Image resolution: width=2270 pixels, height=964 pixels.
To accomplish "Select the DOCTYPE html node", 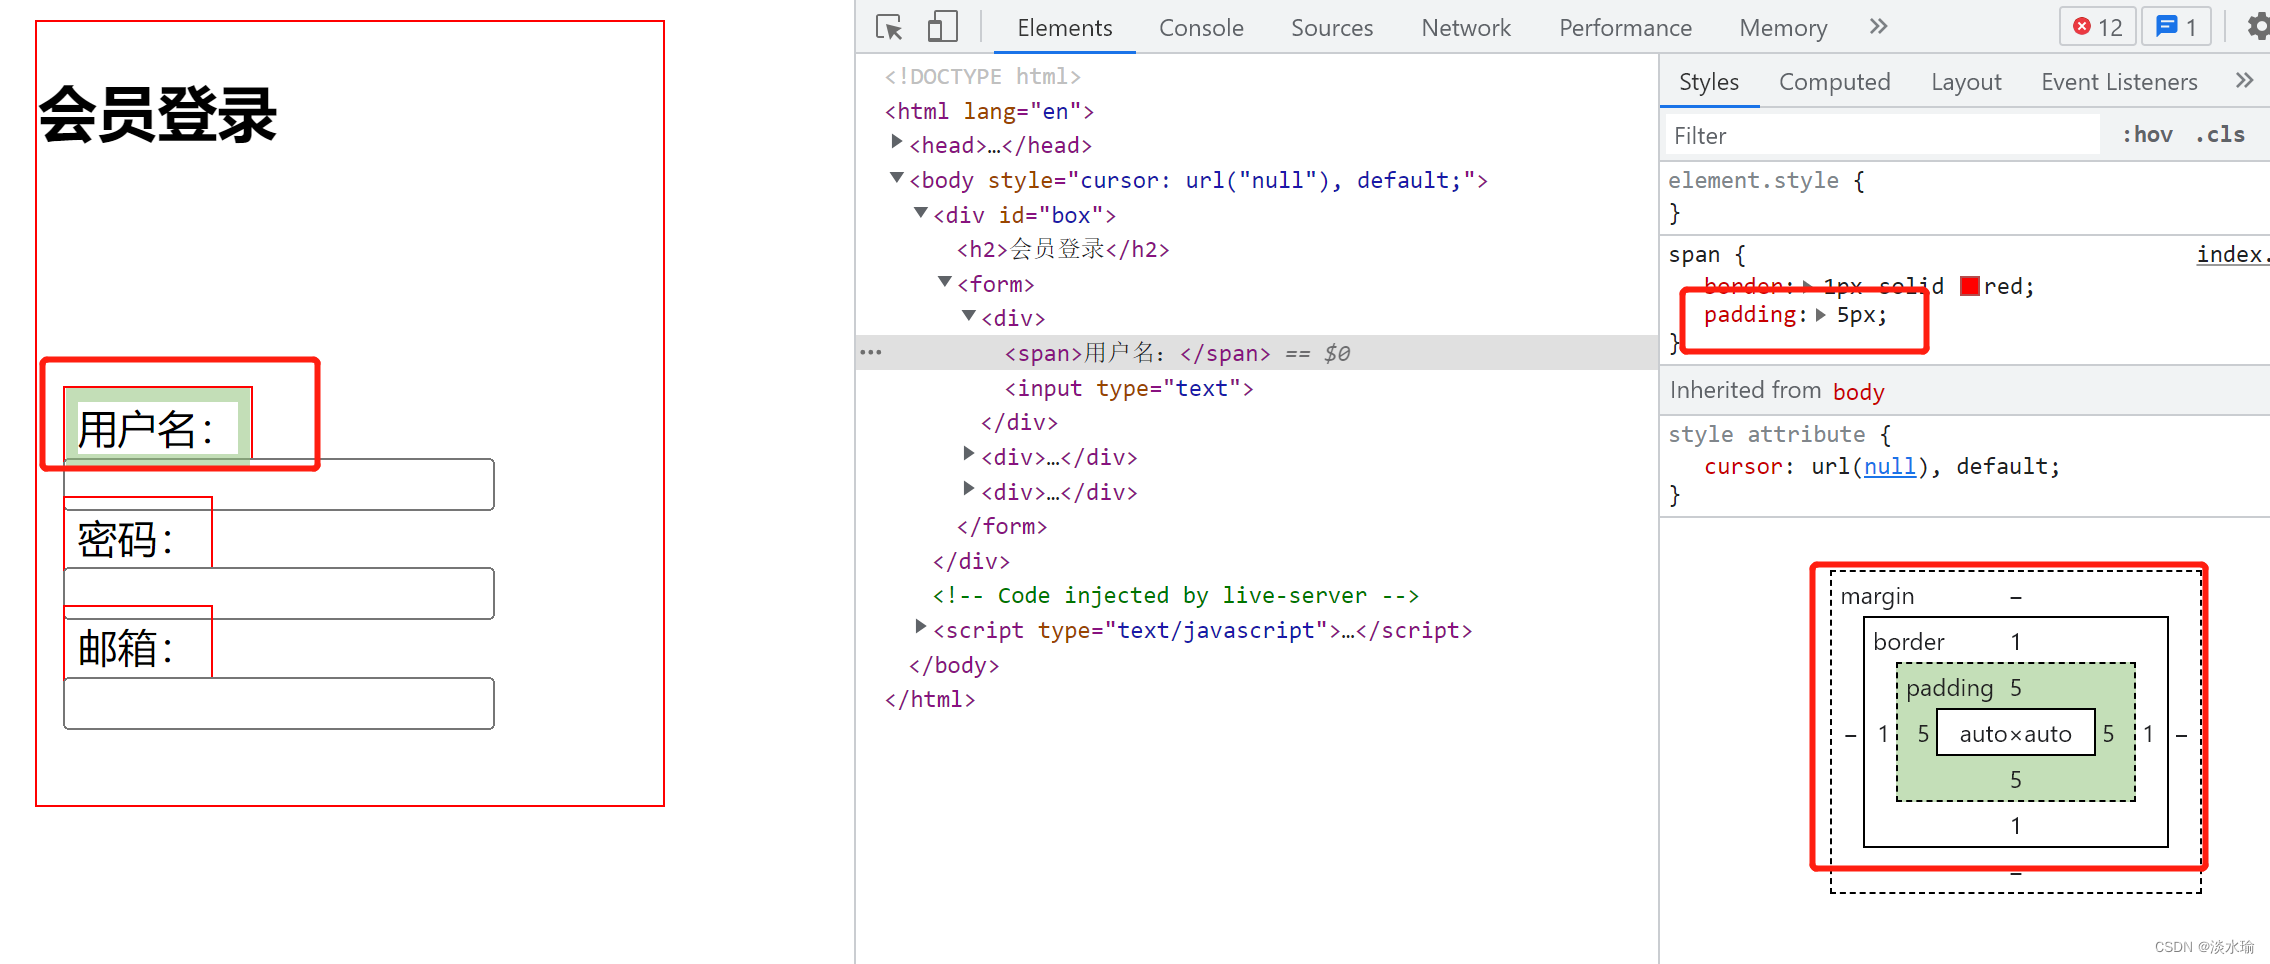I will [x=983, y=76].
